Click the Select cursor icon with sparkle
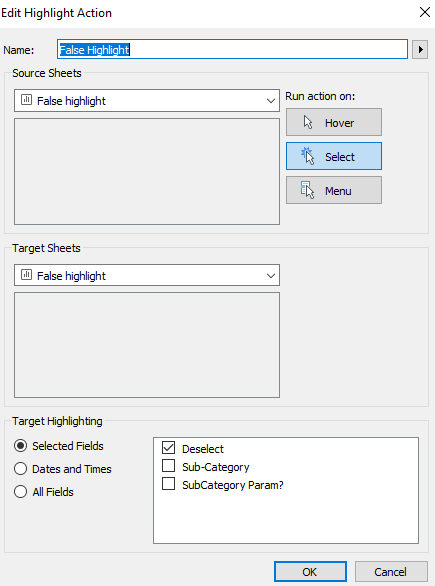Image resolution: width=435 pixels, height=586 pixels. [x=307, y=156]
